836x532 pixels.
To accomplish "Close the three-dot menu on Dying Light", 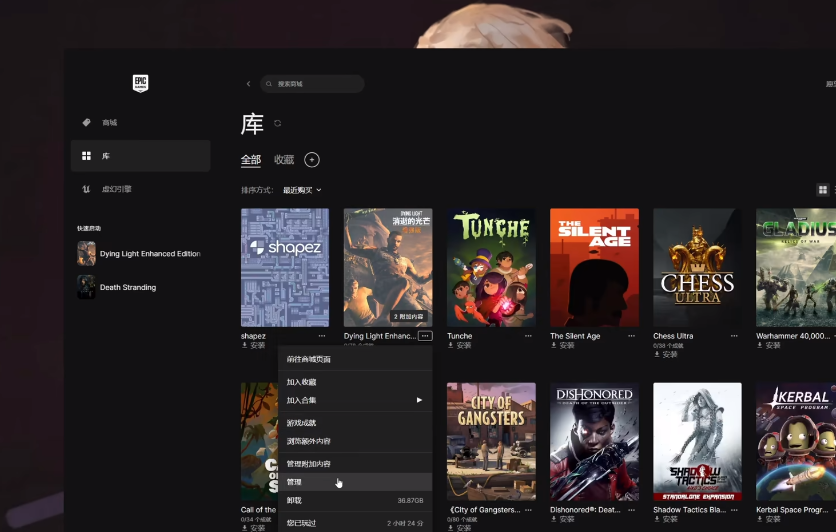I will [425, 336].
